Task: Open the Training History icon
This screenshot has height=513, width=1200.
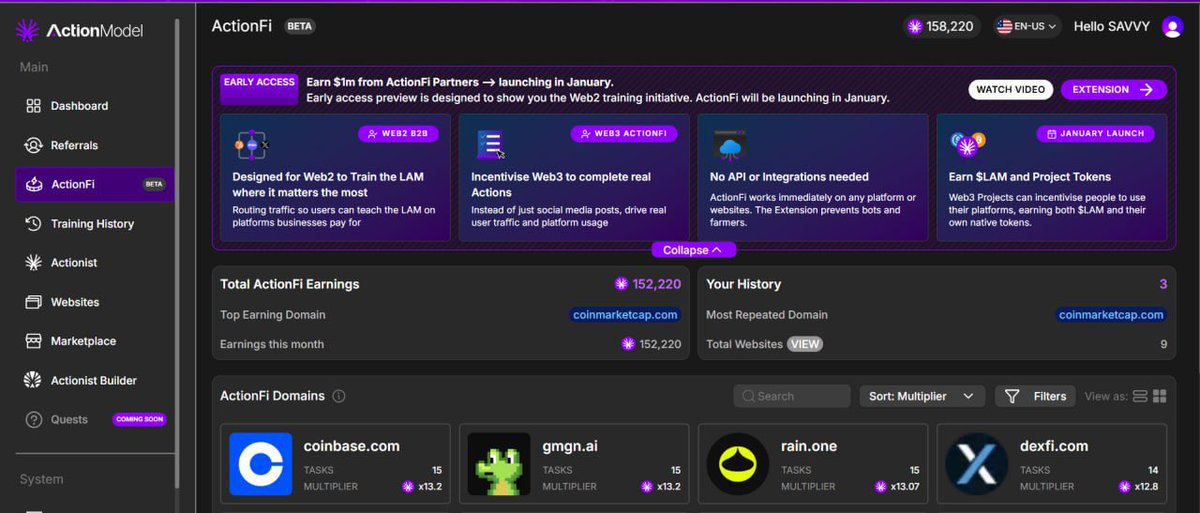Action: pos(33,224)
